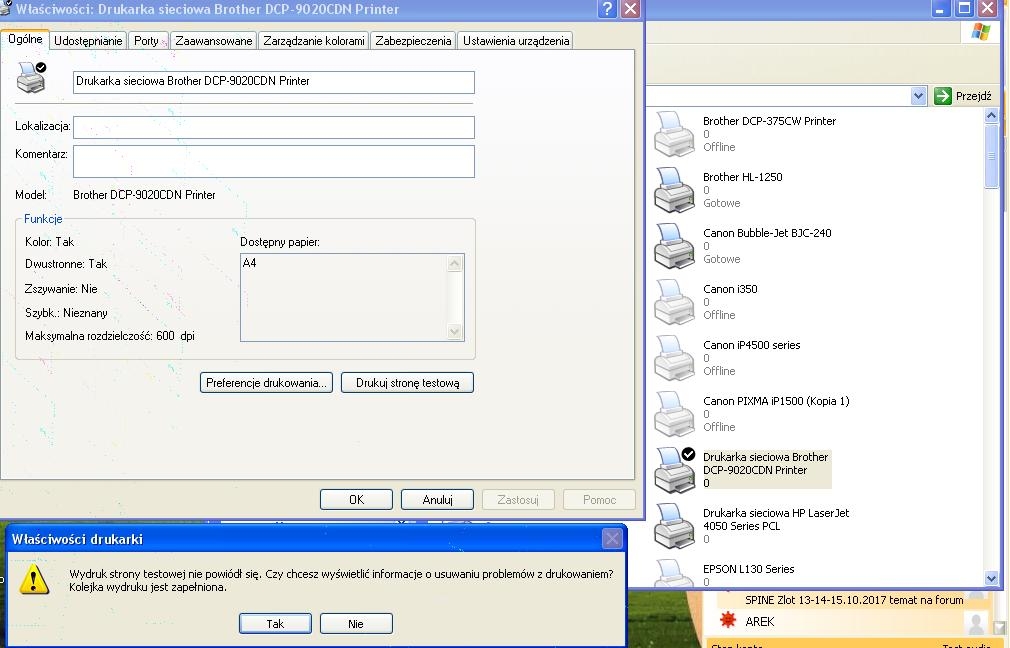1010x648 pixels.
Task: Click HP LaserJet 4050 Series PCL icon
Action: coord(674,526)
